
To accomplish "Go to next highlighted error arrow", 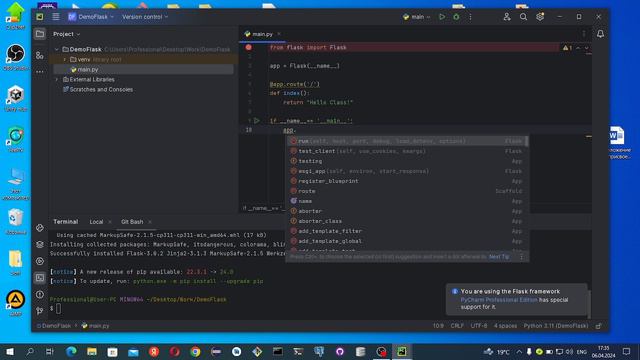I will [587, 48].
